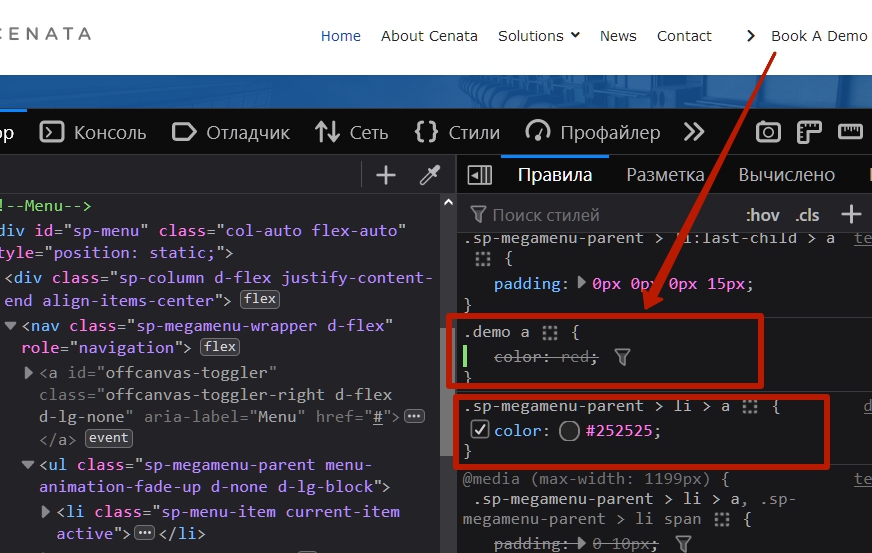Click the eyedropper color picker icon

coord(430,176)
